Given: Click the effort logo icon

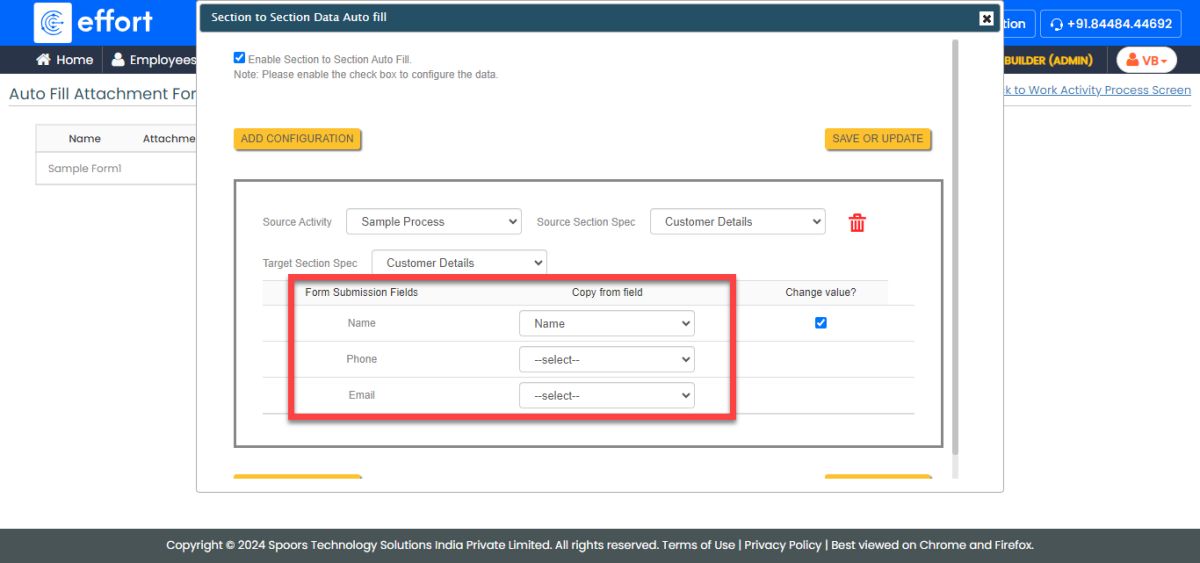Looking at the screenshot, I should [52, 22].
